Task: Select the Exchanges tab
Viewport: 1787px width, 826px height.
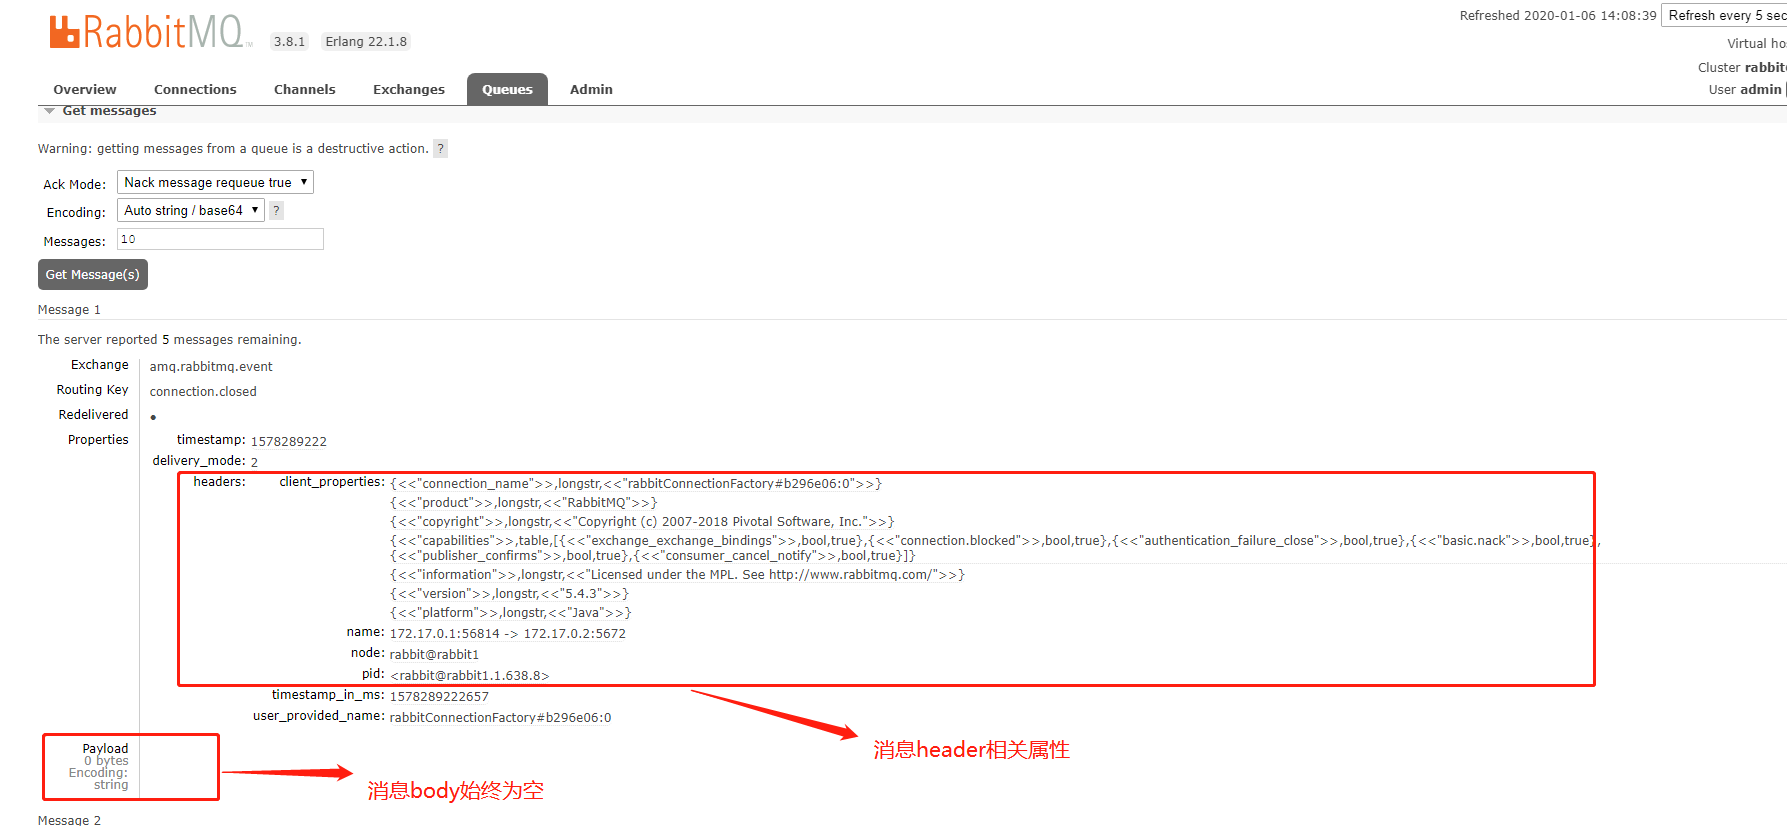Action: click(409, 90)
